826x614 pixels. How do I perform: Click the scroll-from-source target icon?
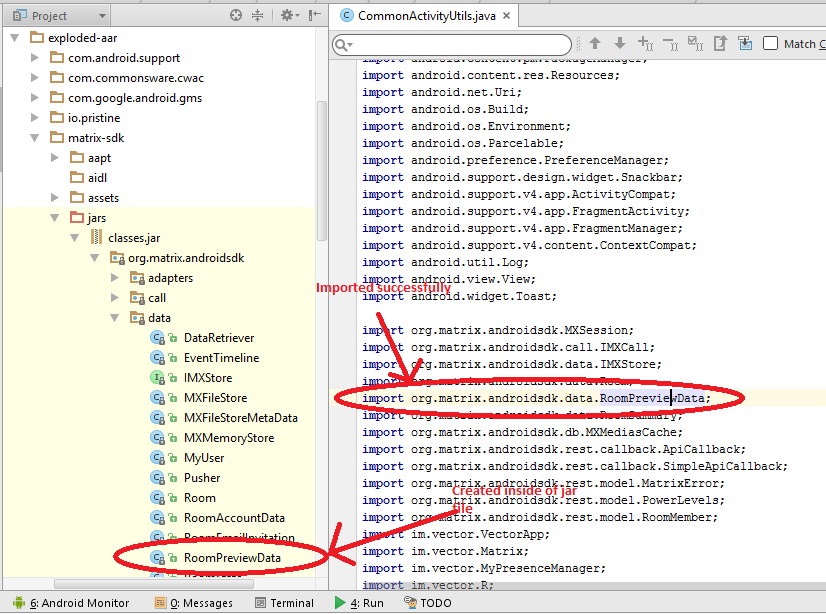(x=236, y=15)
